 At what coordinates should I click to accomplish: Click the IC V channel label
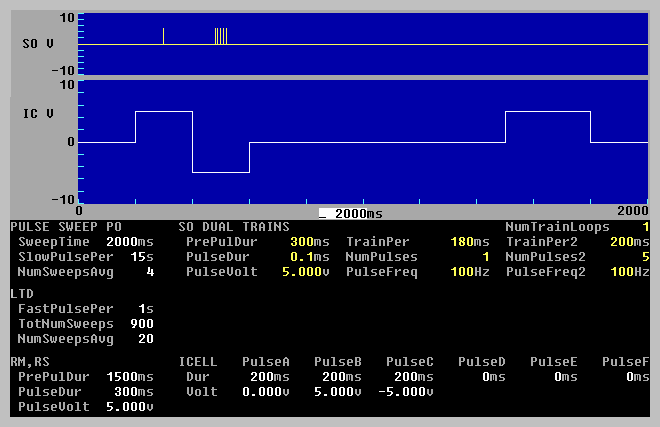pyautogui.click(x=38, y=113)
